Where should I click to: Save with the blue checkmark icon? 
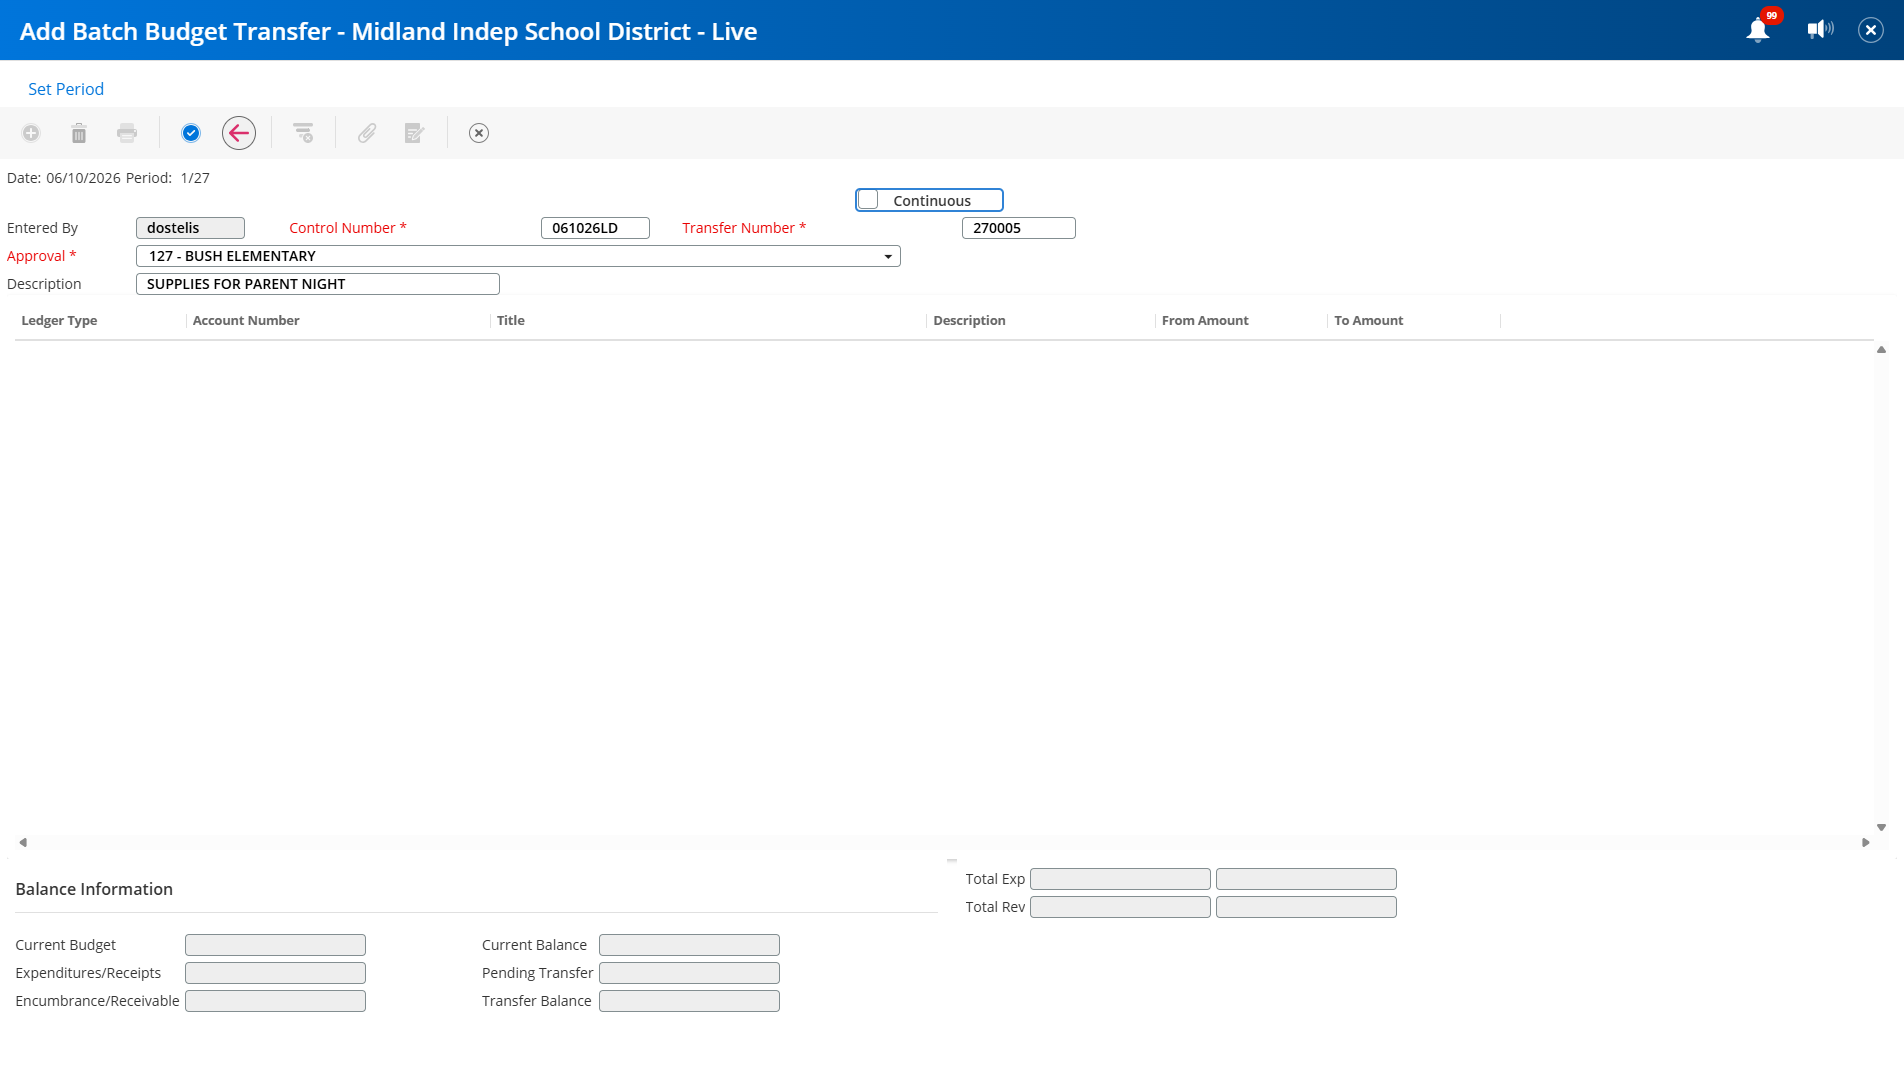[x=191, y=133]
